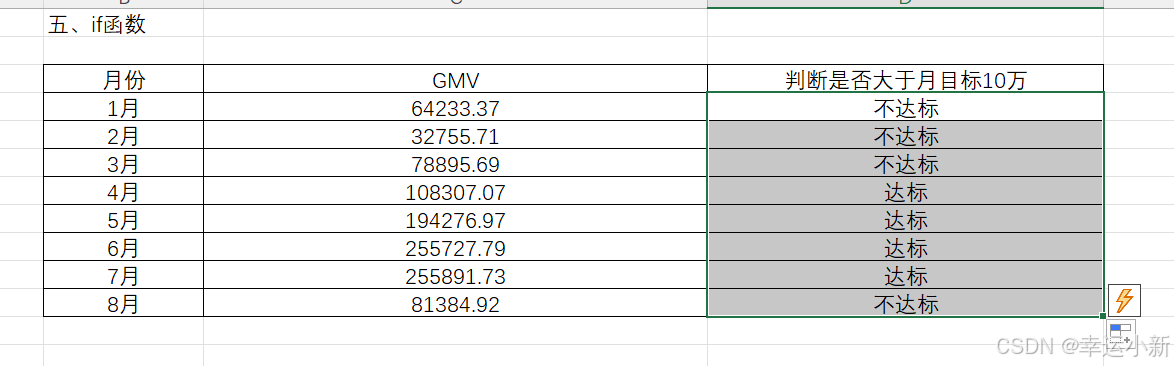Viewport: 1174px width, 366px height.
Task: Select the 不达标 result for 1月
Action: pos(905,107)
